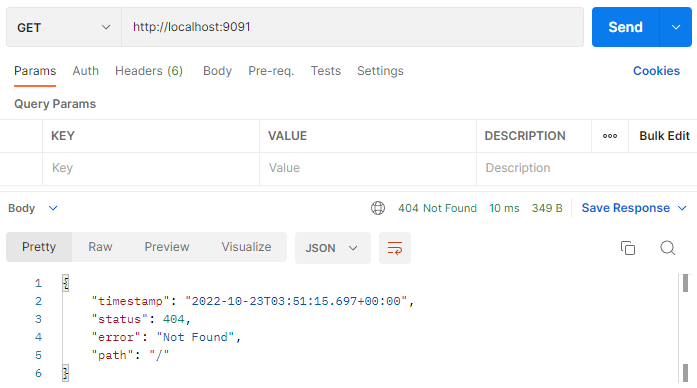Select the Raw response view
Screen dimensions: 697x388
click(x=100, y=247)
